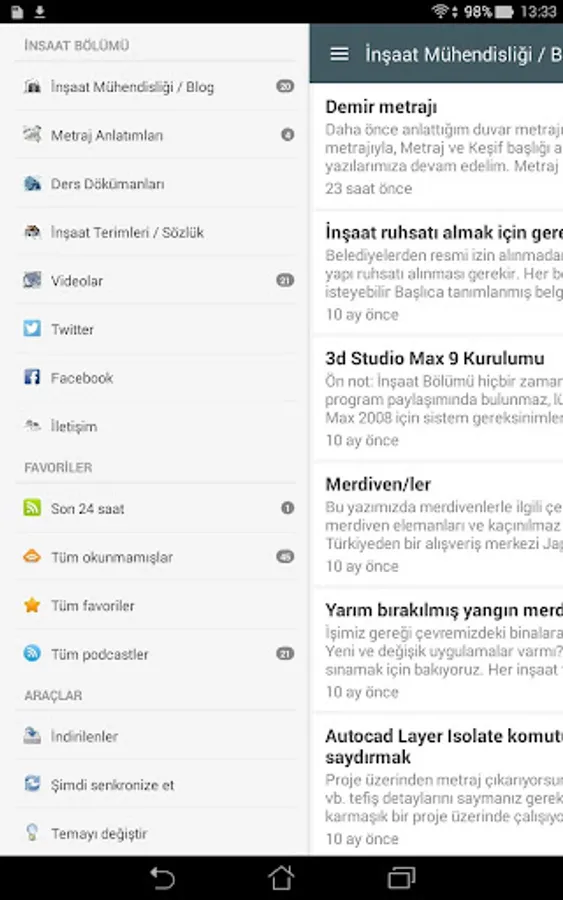
Task: Show Tüm podcastler list
Action: tap(158, 654)
